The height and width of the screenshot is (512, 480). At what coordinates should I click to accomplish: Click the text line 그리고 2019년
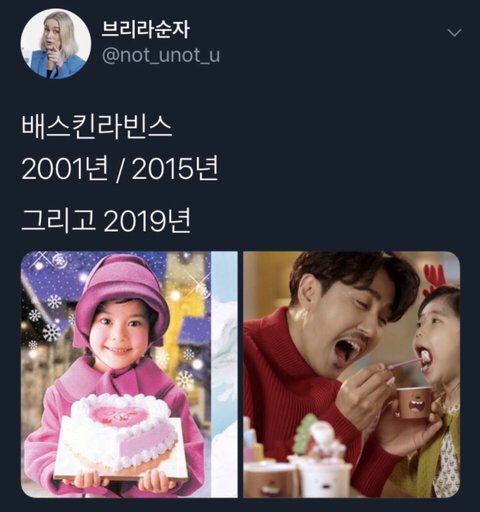106,221
